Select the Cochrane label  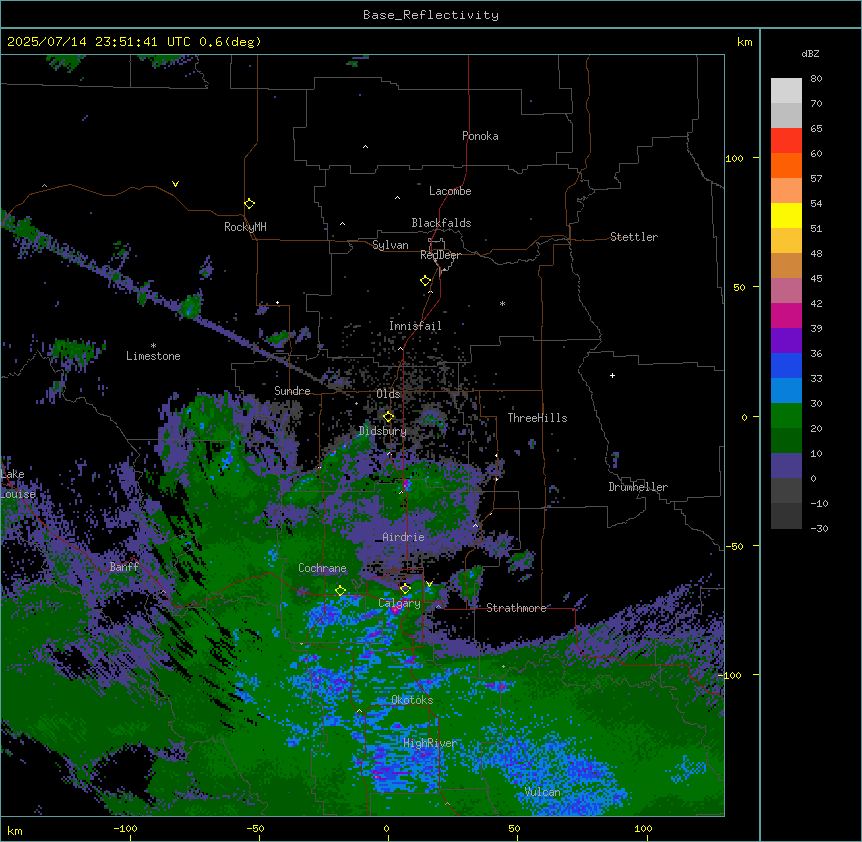click(x=322, y=568)
